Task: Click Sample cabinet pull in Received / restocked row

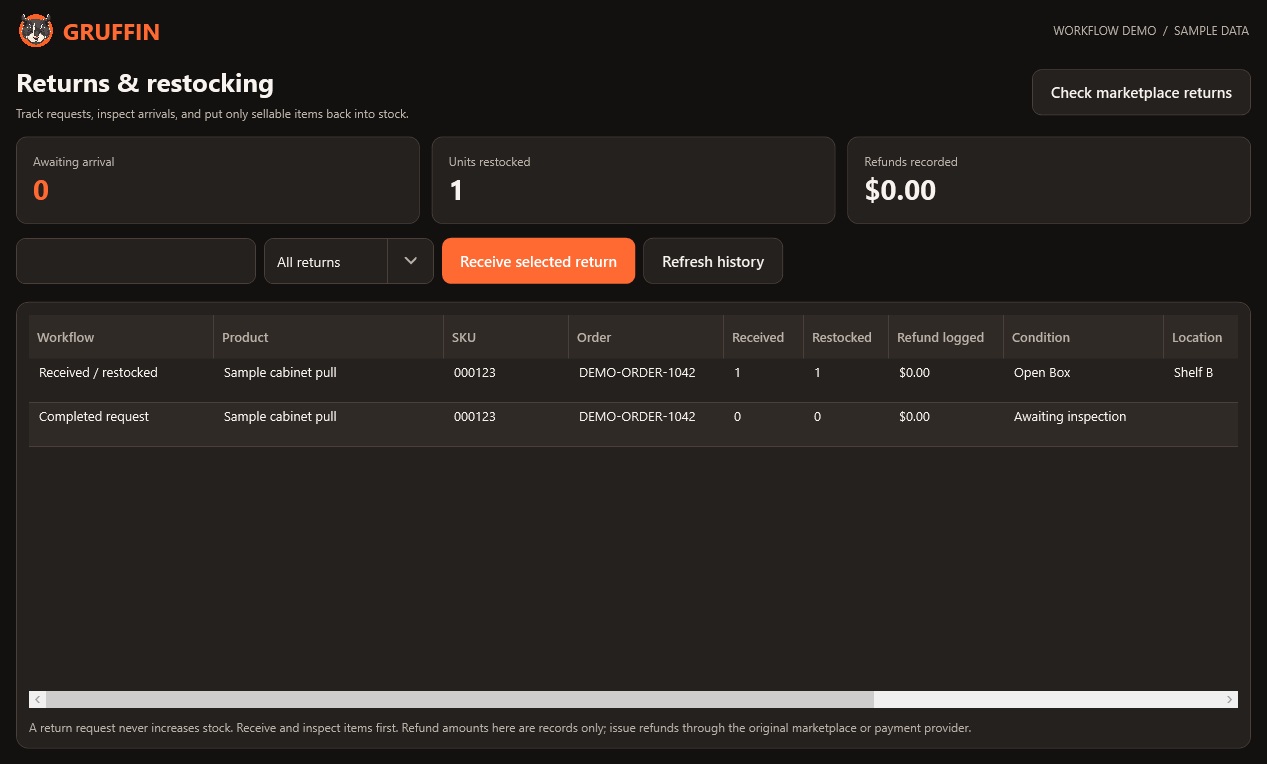Action: (x=280, y=372)
